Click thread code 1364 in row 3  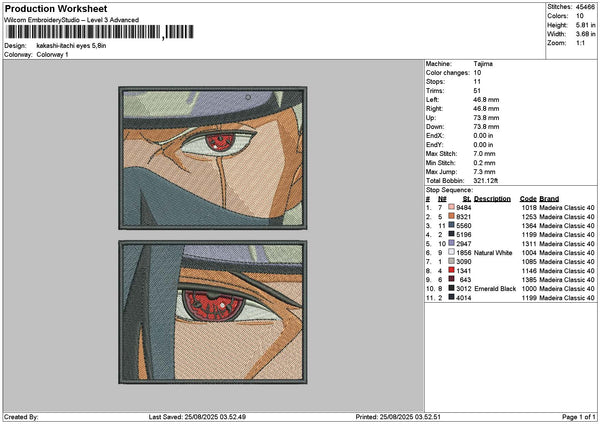pyautogui.click(x=529, y=225)
